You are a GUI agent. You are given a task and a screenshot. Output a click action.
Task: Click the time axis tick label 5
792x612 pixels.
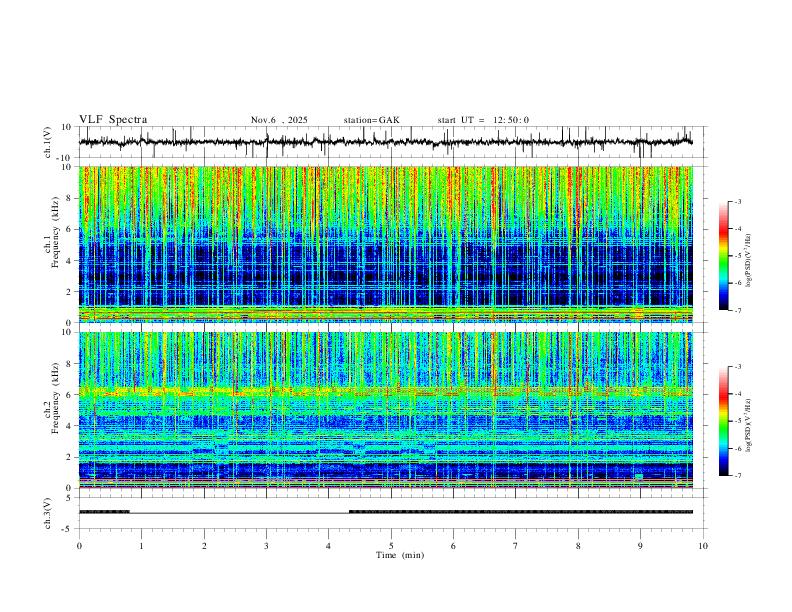(391, 546)
